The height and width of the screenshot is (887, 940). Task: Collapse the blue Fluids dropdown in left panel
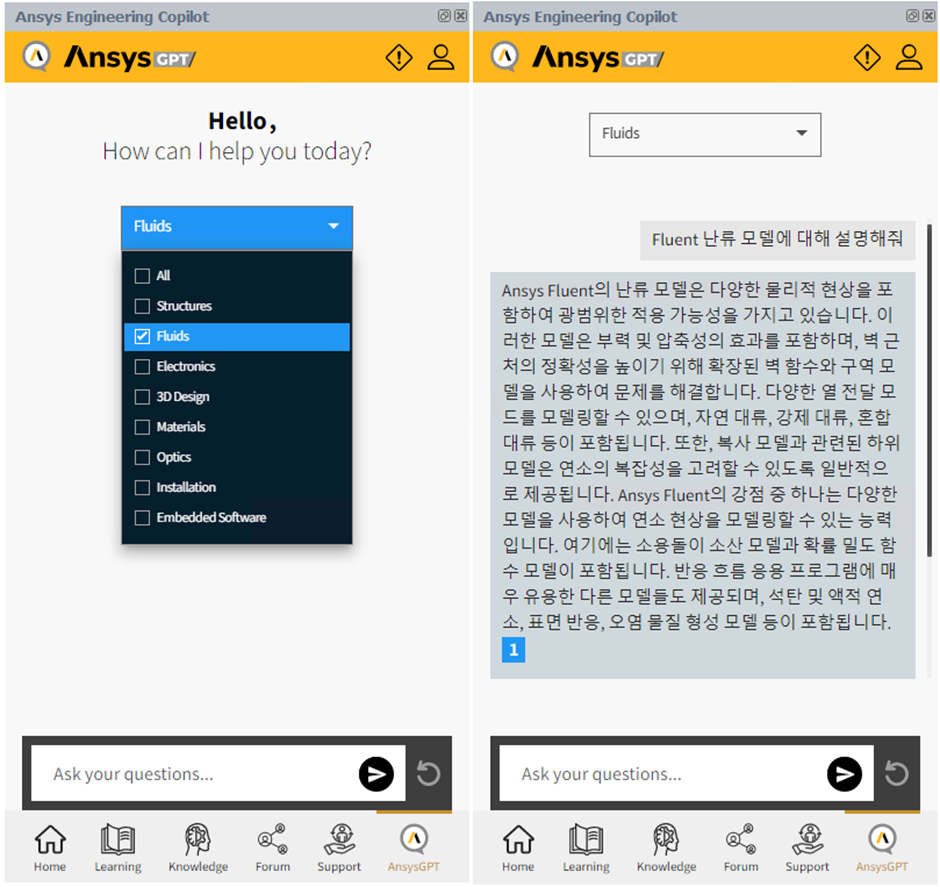pyautogui.click(x=237, y=227)
